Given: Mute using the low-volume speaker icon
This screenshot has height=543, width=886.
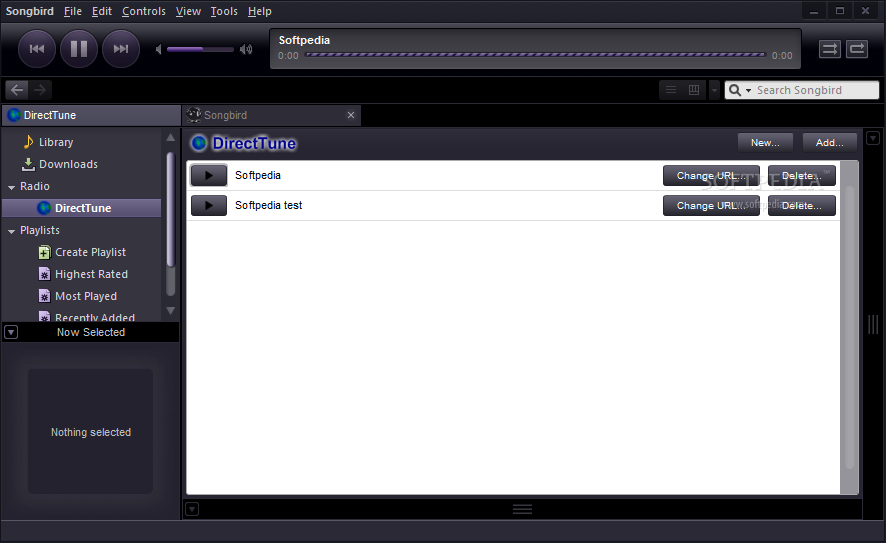Looking at the screenshot, I should [159, 50].
